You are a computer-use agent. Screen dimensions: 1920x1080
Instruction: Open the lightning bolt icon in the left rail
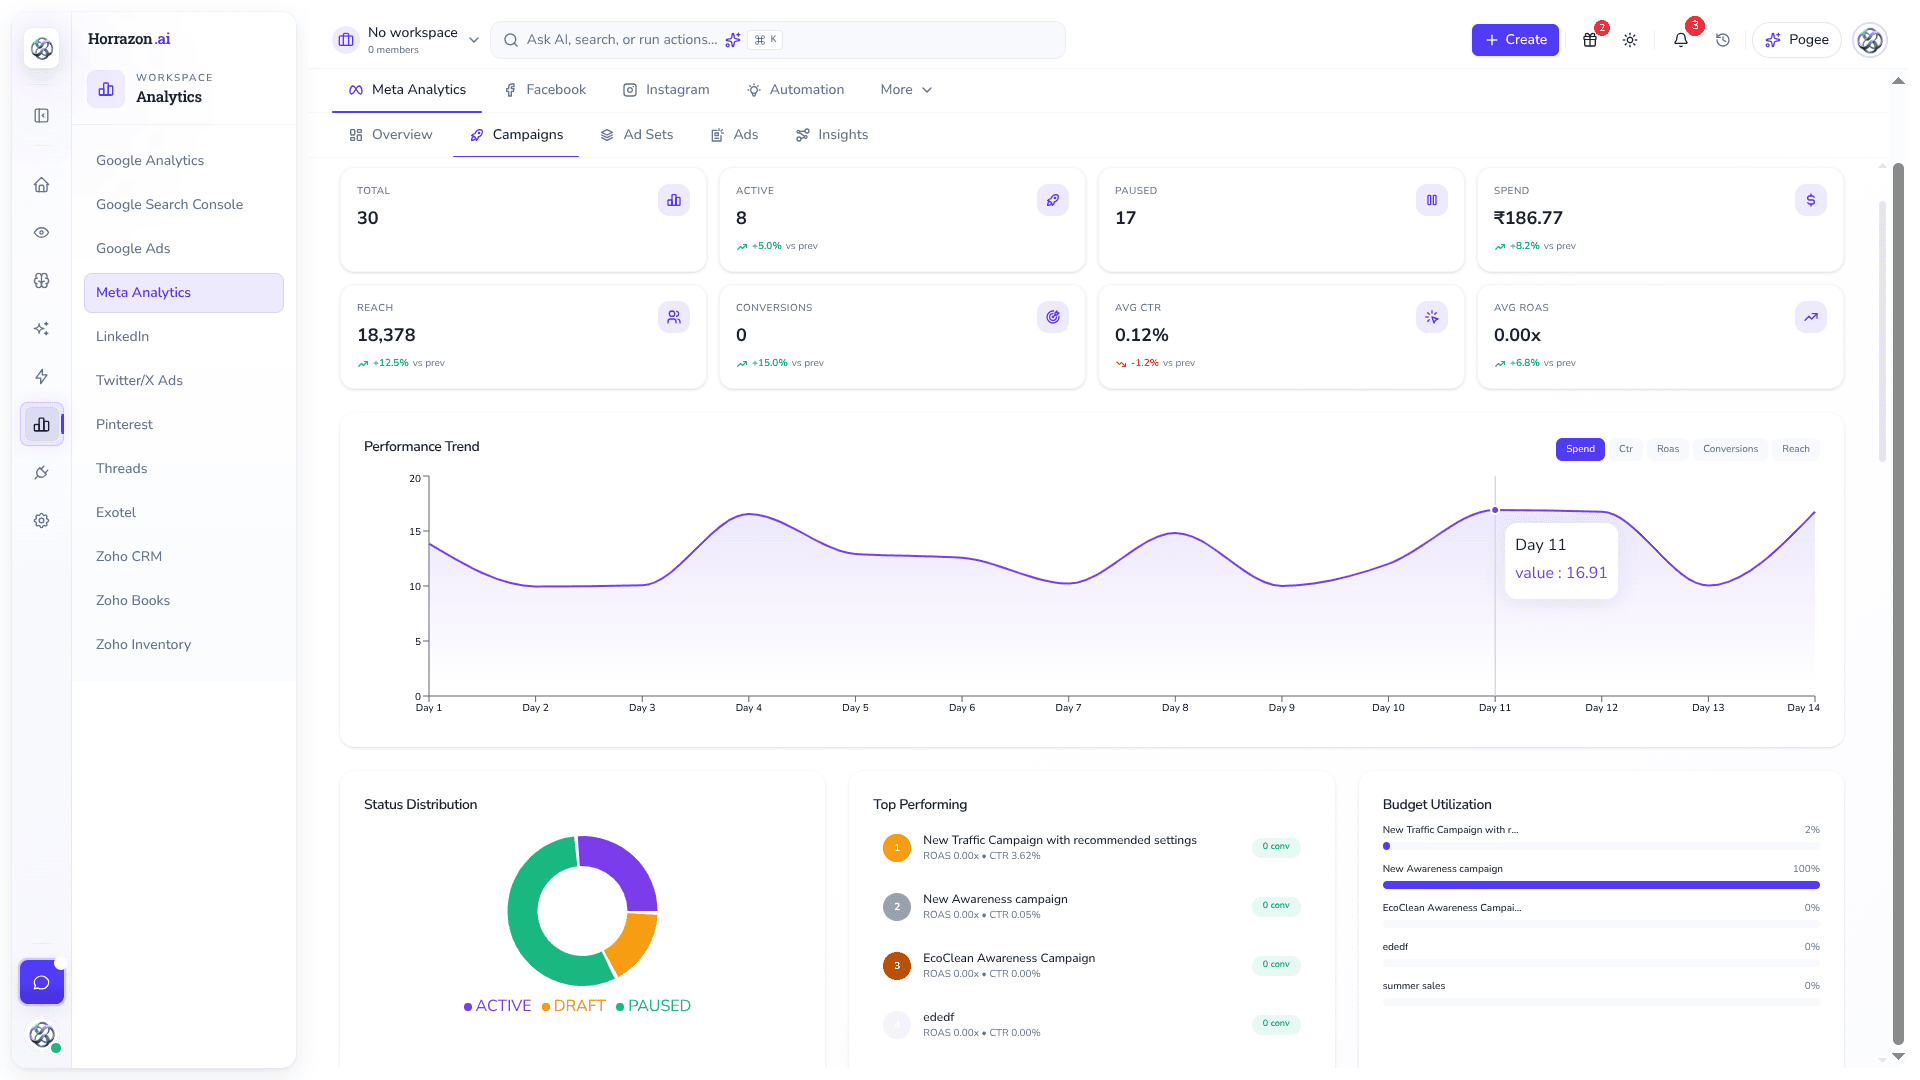click(x=42, y=377)
